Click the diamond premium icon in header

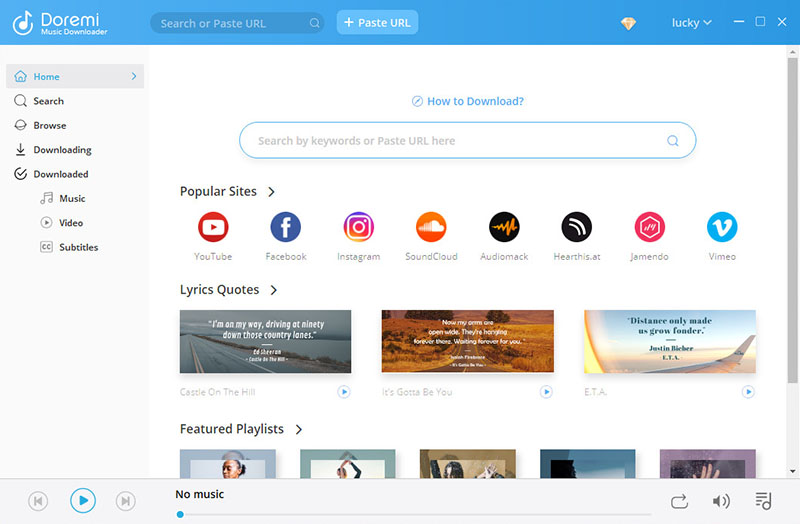[x=628, y=23]
